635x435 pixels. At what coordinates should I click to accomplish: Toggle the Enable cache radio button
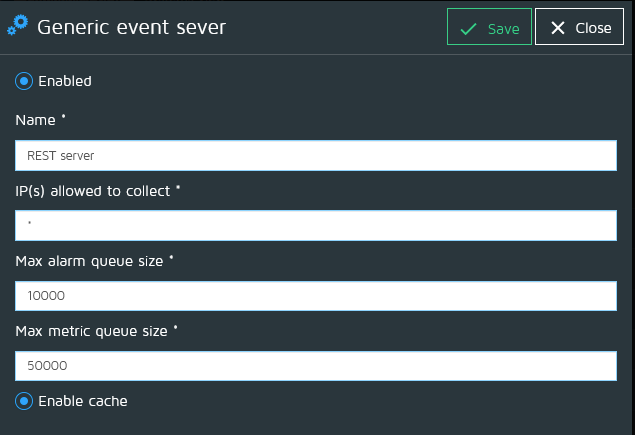[24, 401]
